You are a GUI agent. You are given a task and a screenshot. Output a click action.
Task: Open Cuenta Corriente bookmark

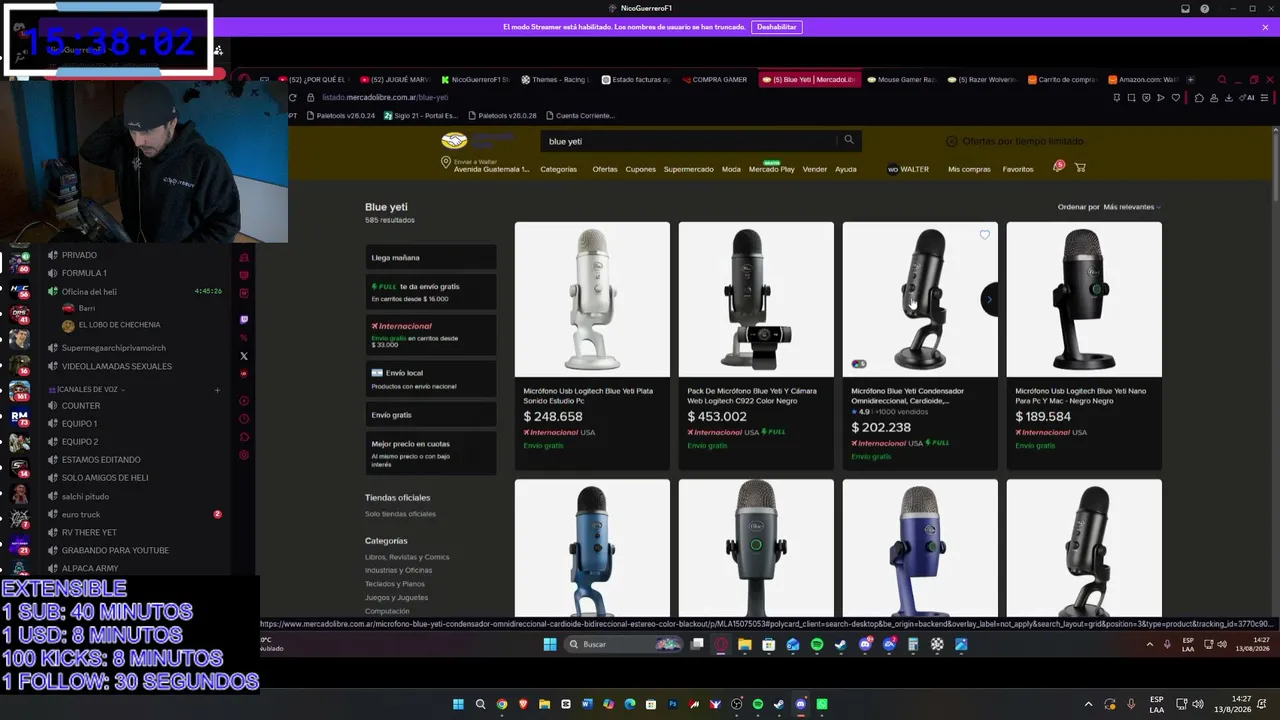[x=580, y=115]
